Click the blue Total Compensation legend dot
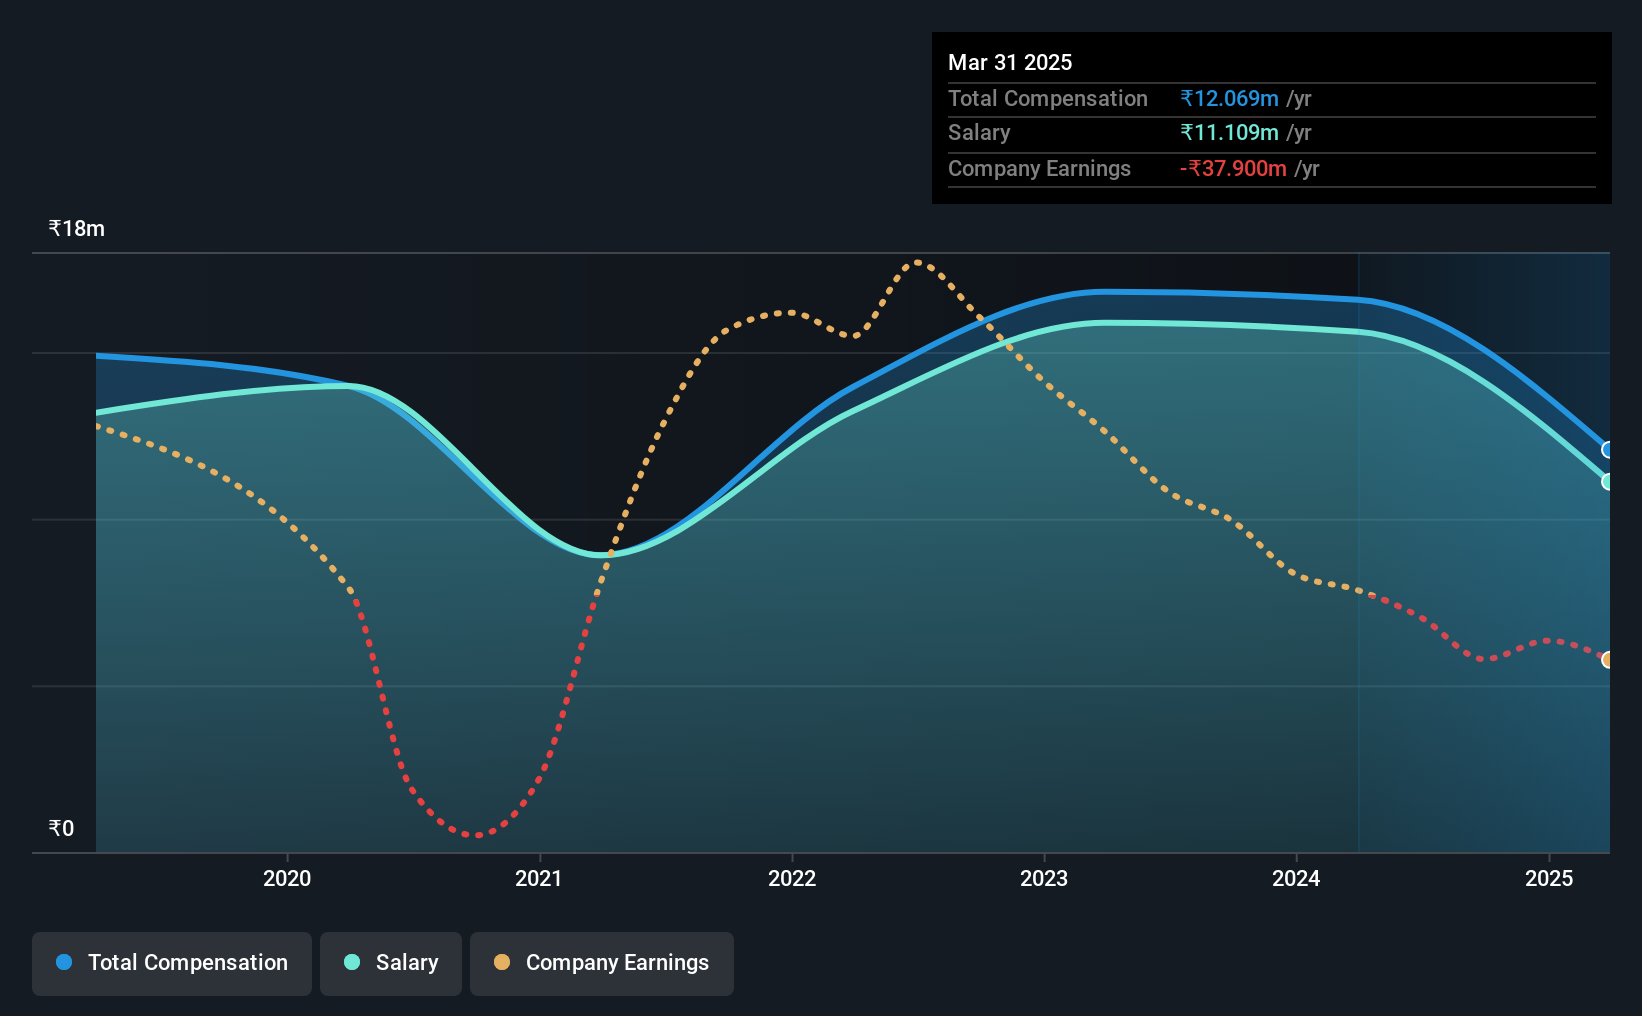 coord(64,962)
